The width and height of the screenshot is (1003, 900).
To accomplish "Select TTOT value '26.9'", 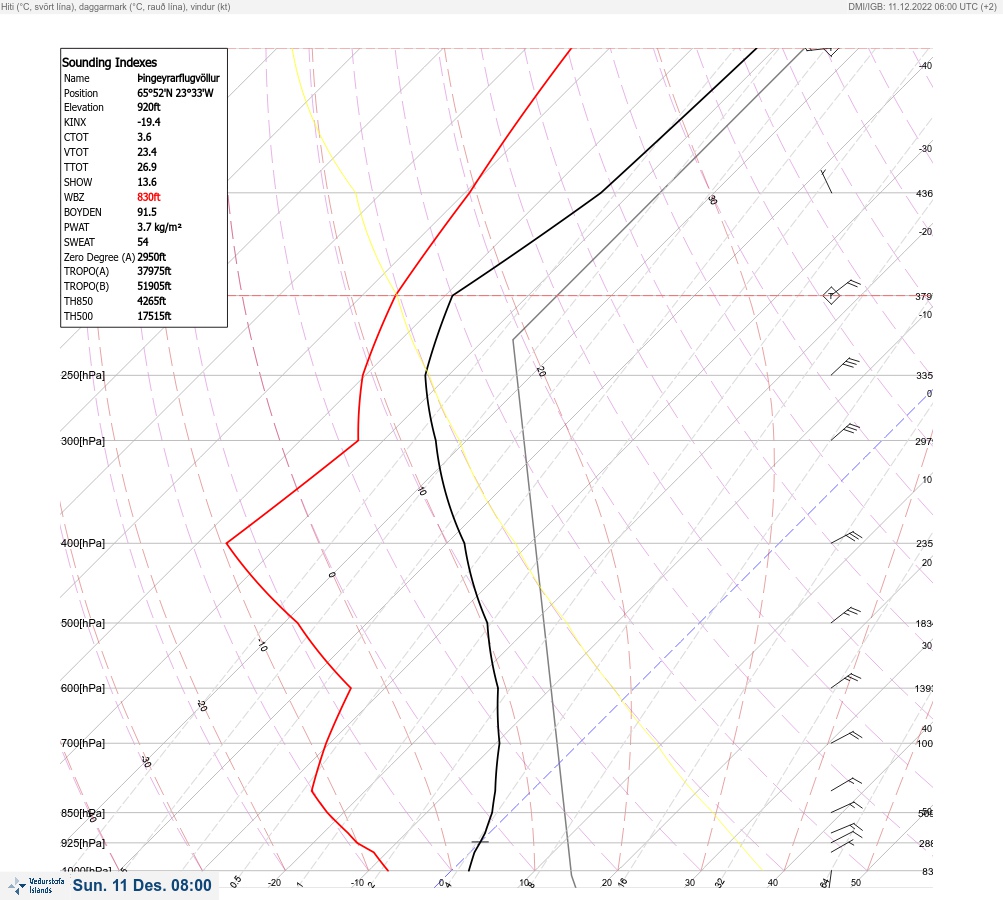I will (x=147, y=167).
